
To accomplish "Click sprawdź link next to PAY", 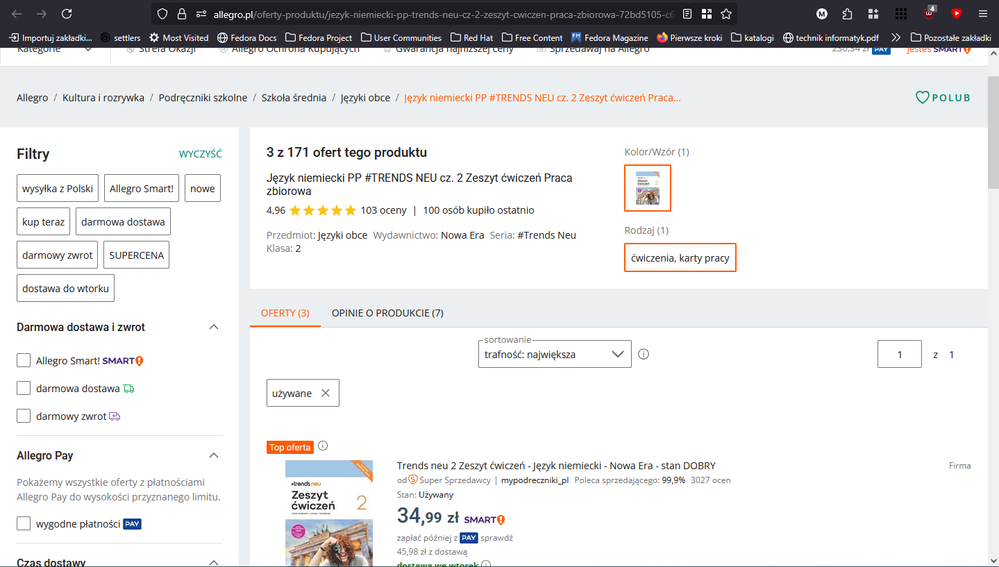I will click(497, 538).
